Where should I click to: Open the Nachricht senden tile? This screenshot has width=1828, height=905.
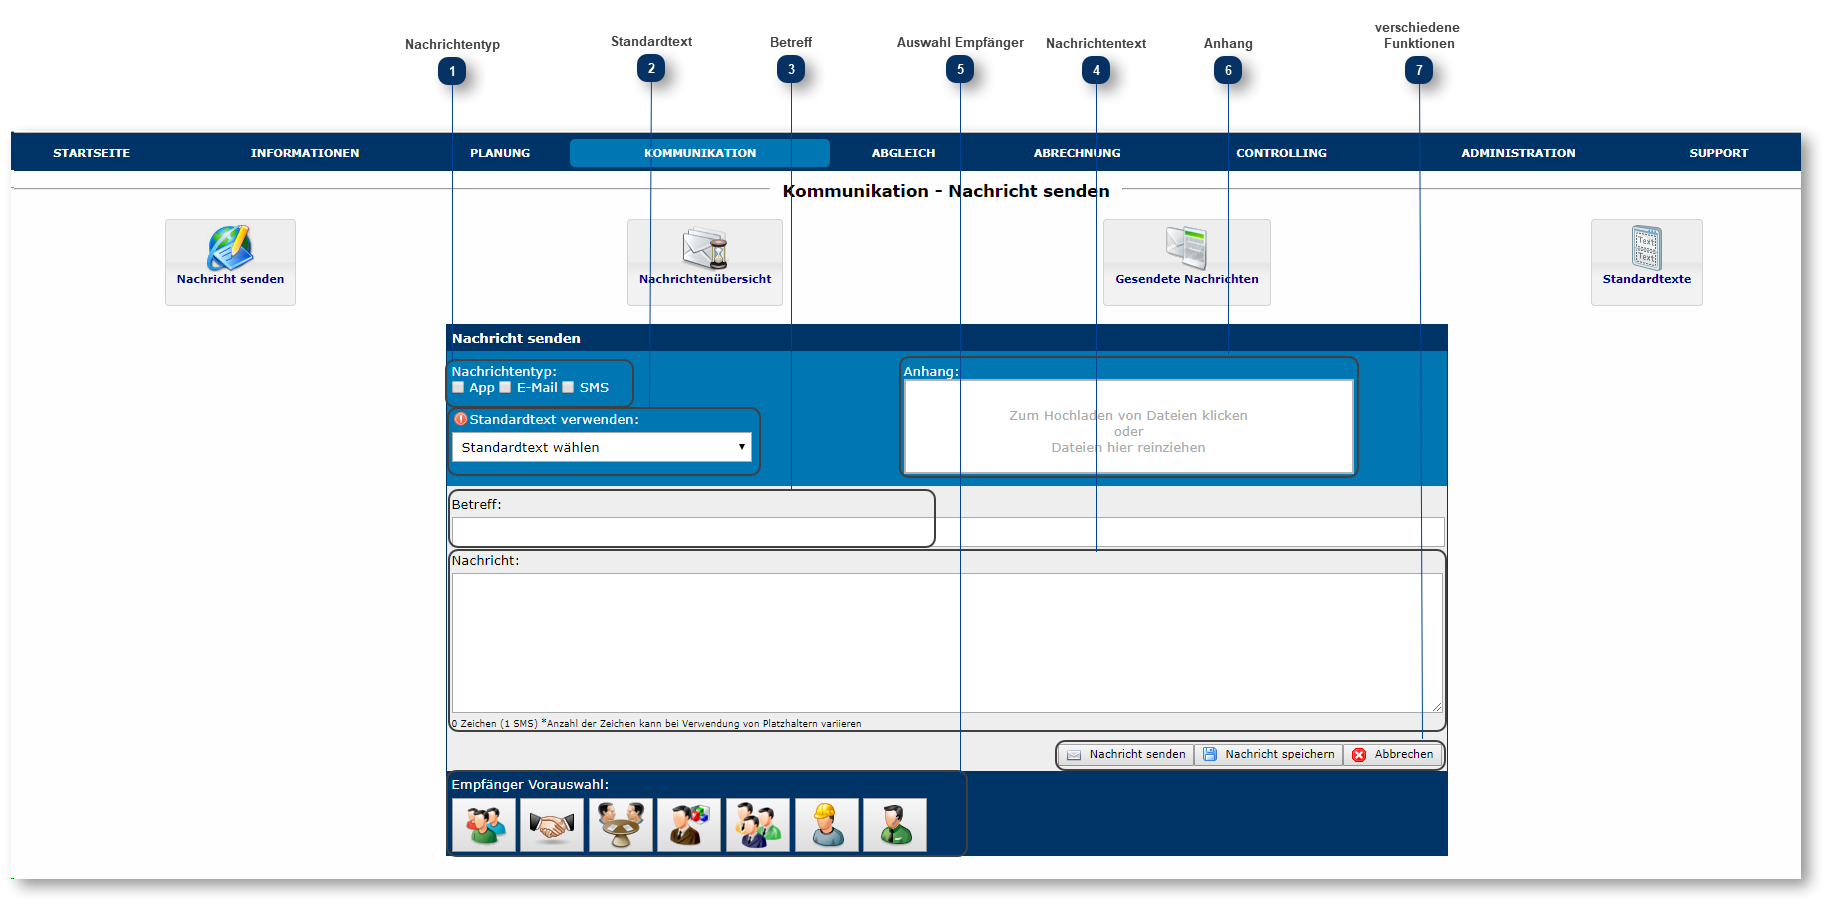(230, 262)
